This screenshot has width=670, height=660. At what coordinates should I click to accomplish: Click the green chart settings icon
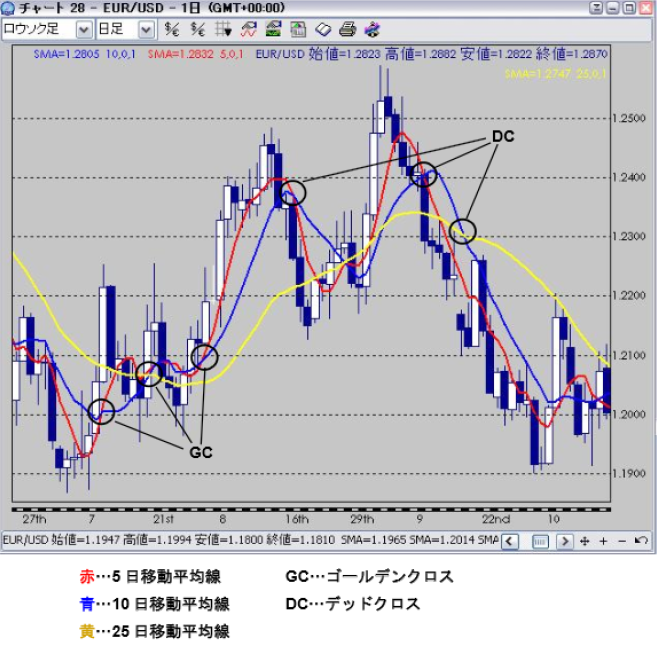[274, 29]
